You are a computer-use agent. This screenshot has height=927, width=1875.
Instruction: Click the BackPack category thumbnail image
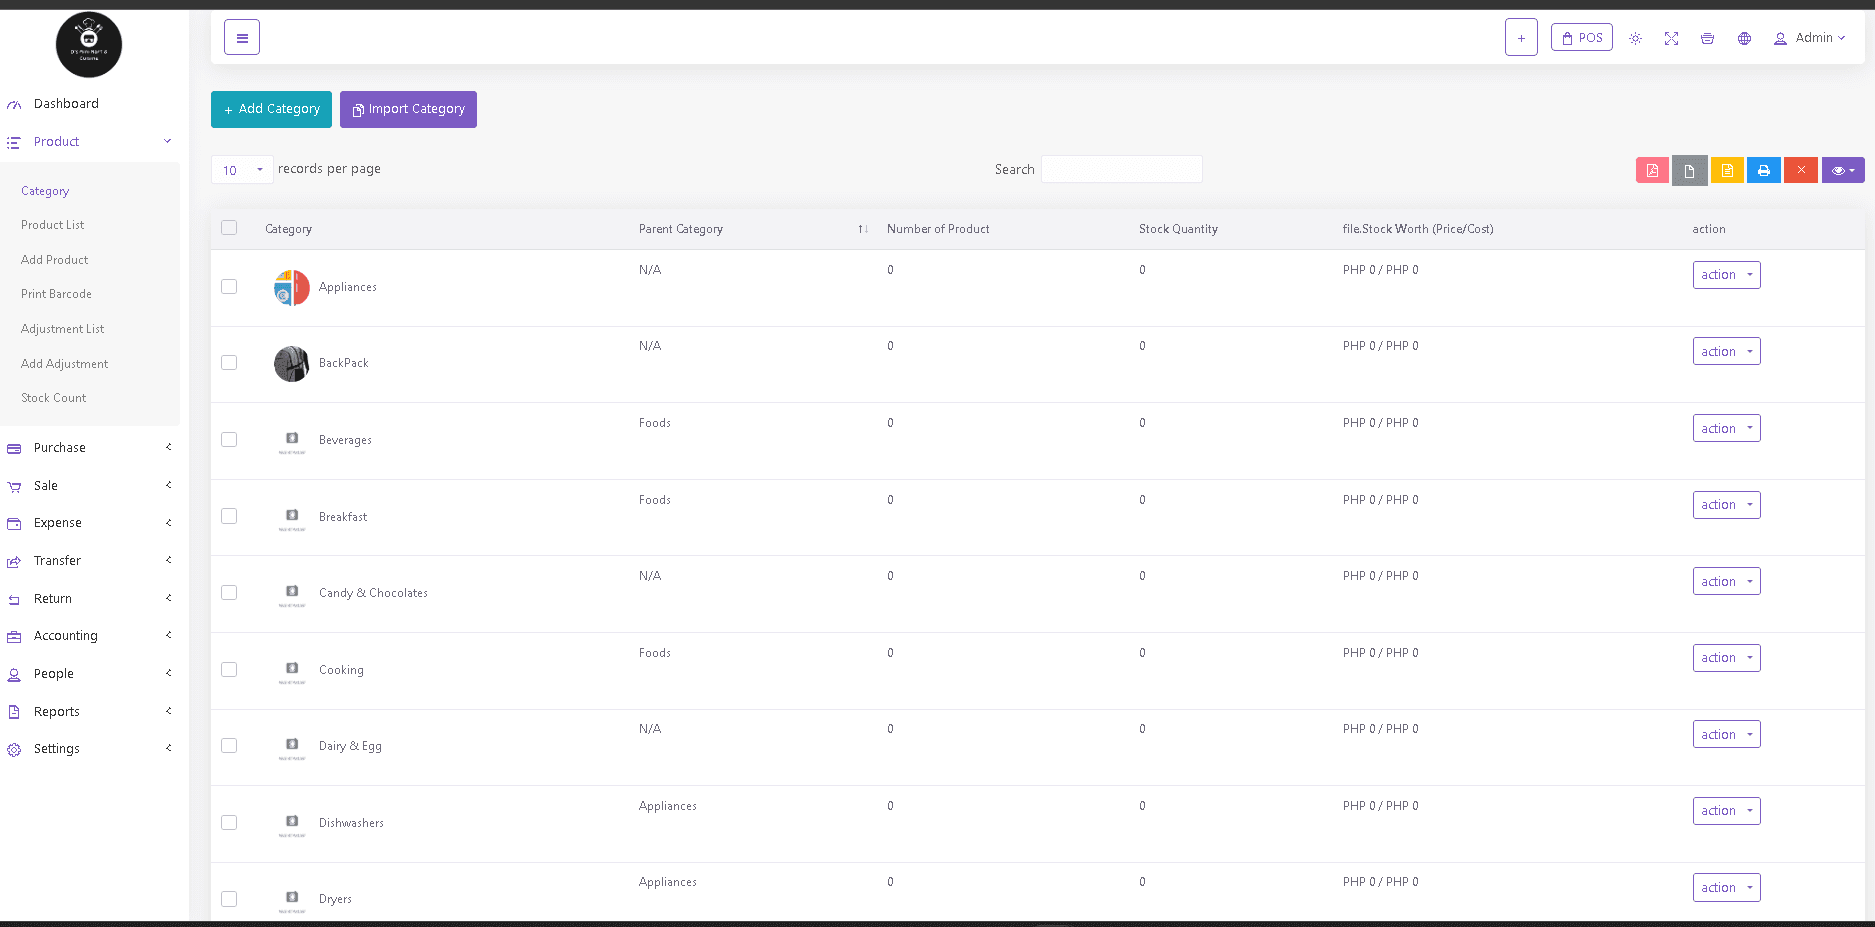[x=291, y=364]
